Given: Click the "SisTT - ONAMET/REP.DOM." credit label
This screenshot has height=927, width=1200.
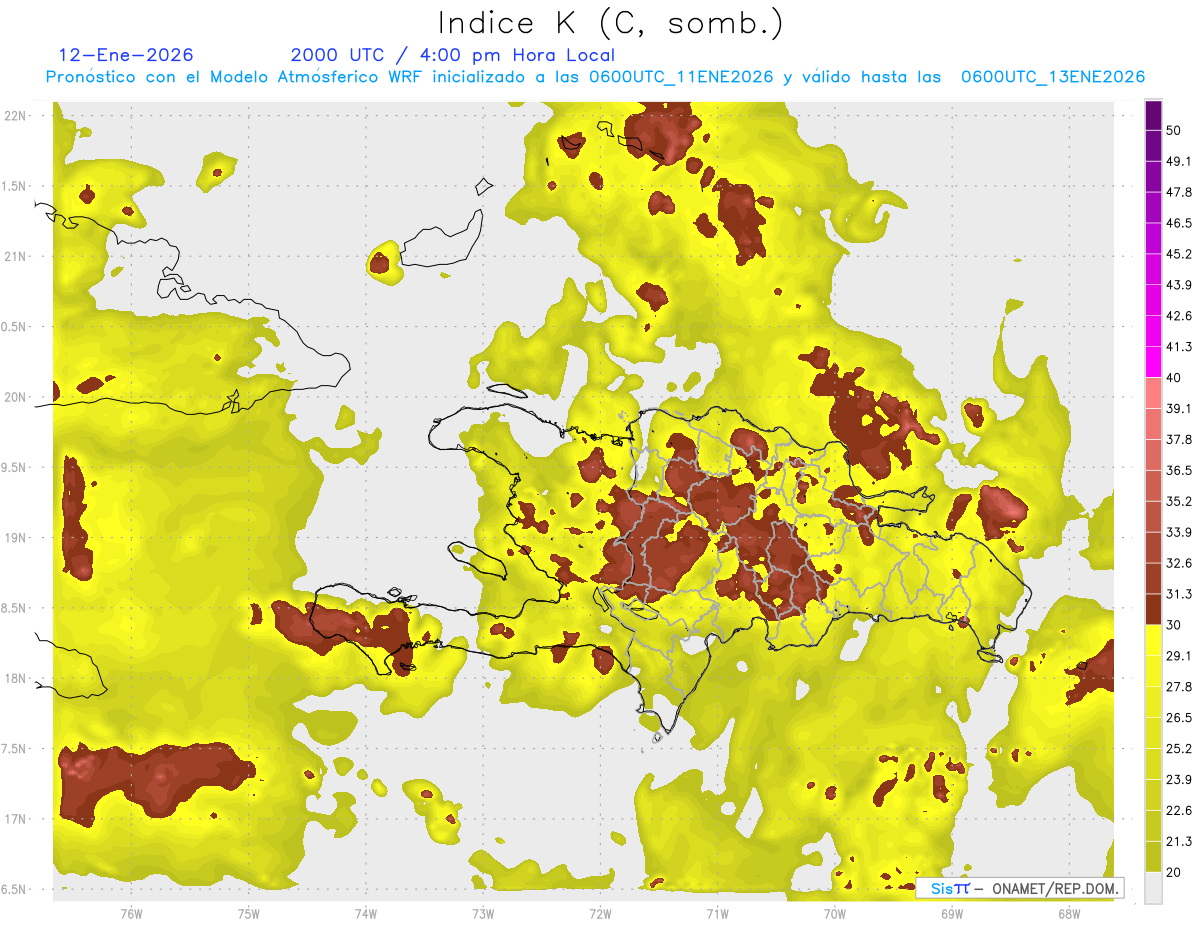Looking at the screenshot, I should click(x=1021, y=888).
